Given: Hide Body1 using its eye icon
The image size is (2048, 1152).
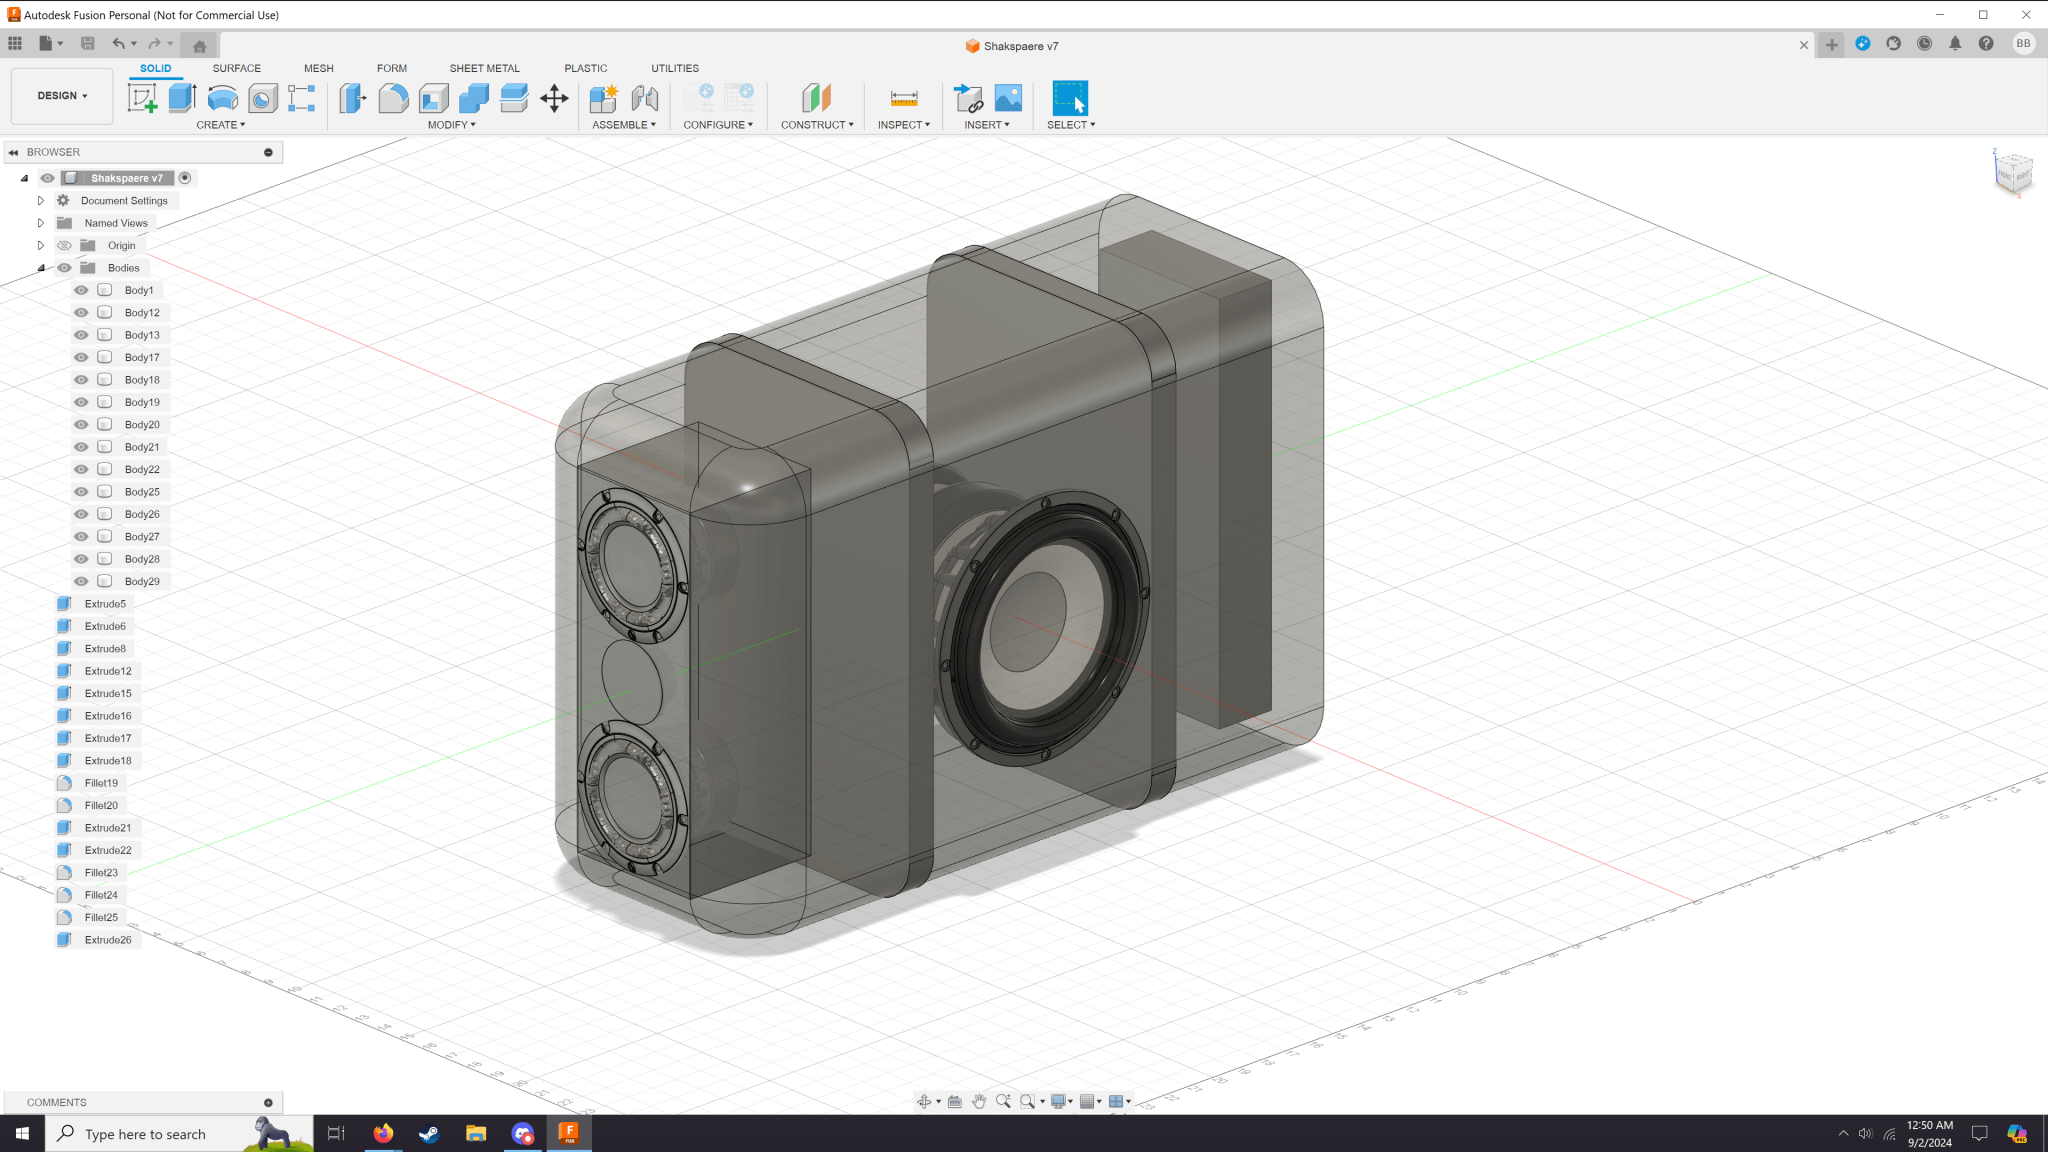Looking at the screenshot, I should 81,290.
